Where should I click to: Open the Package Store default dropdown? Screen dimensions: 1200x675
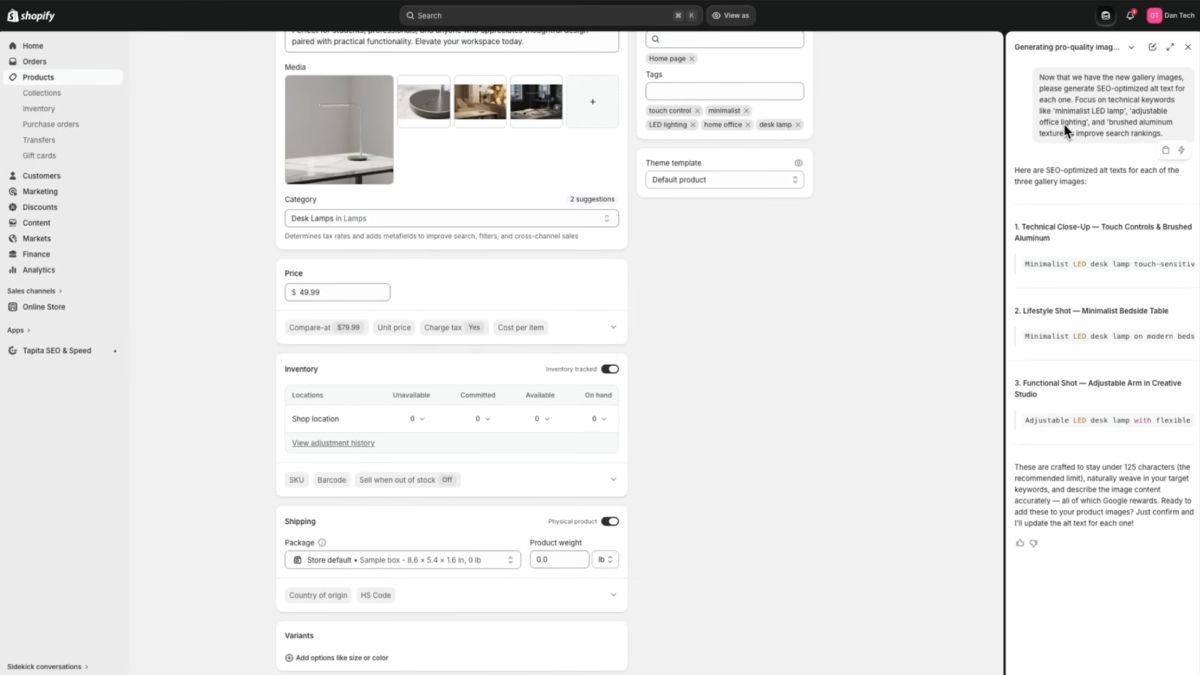point(403,560)
